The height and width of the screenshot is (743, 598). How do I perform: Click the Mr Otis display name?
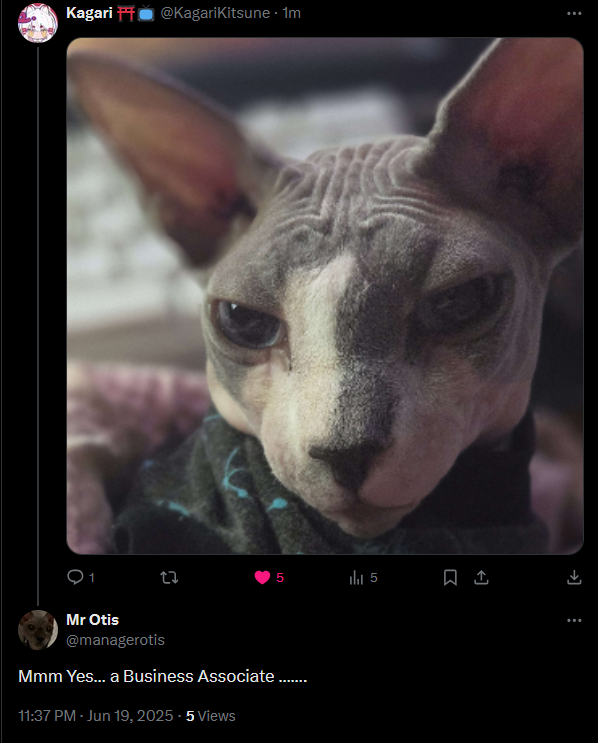92,620
